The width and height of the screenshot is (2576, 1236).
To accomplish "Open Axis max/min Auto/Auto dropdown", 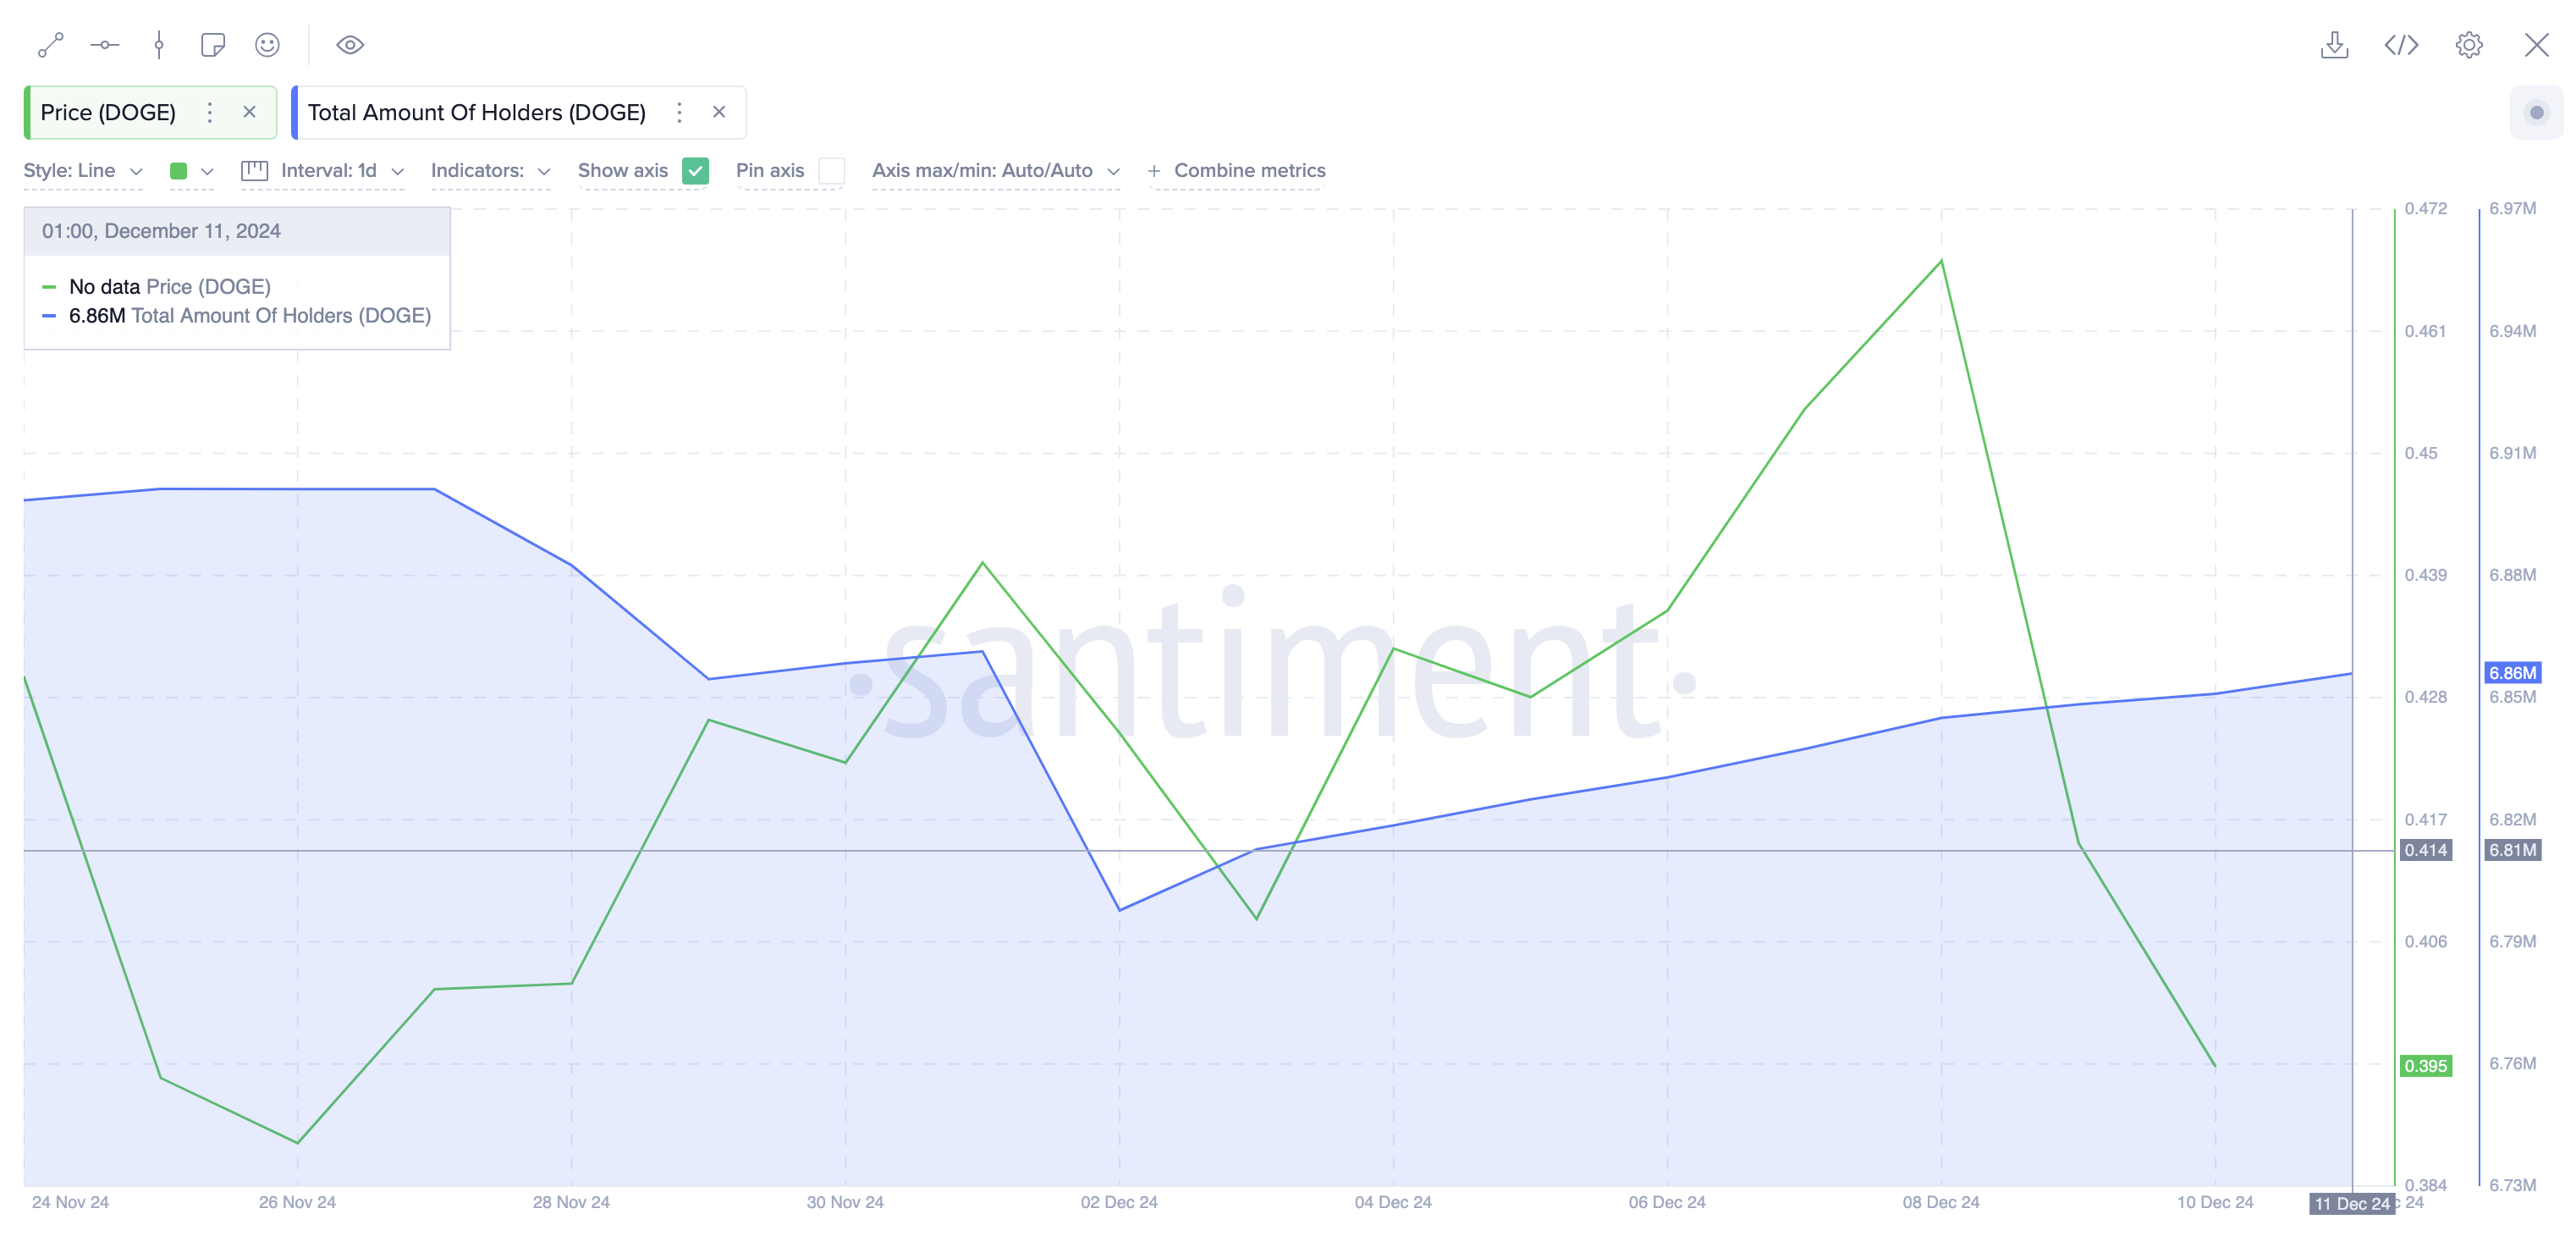I will 995,171.
